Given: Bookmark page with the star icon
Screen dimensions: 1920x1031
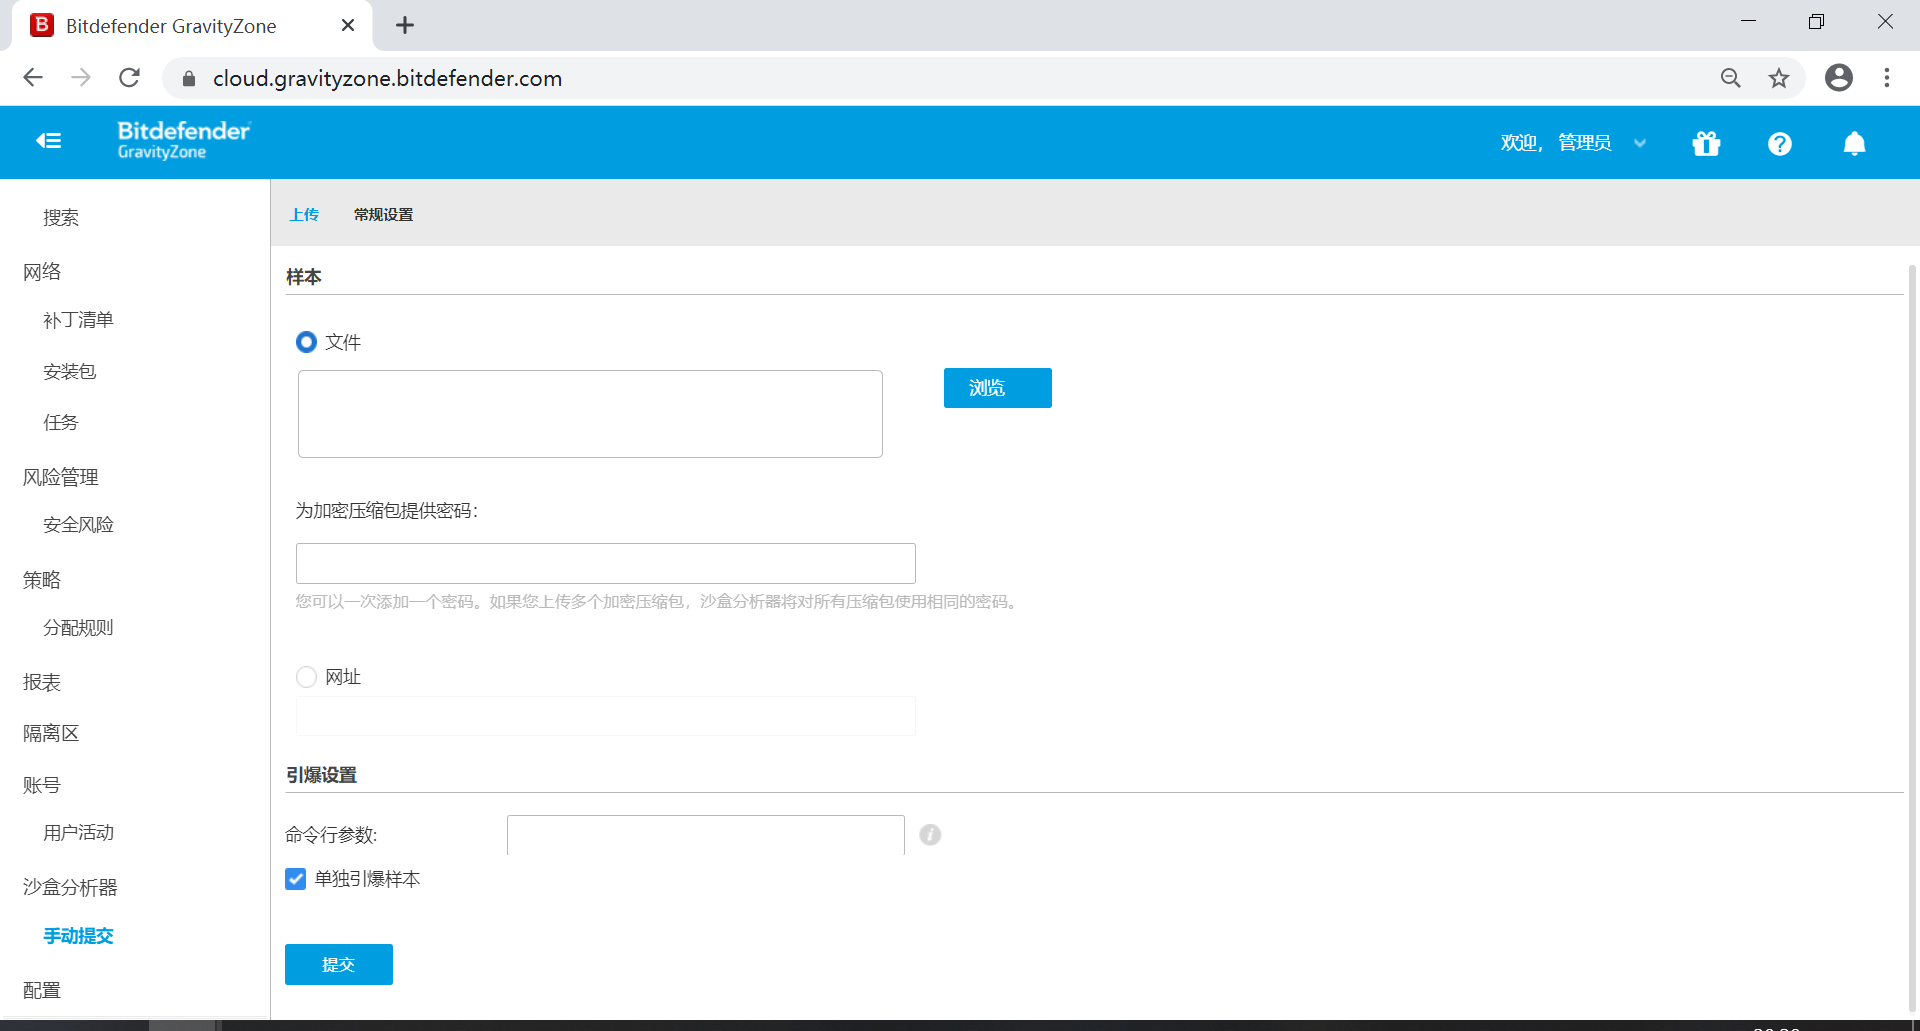Looking at the screenshot, I should point(1778,78).
